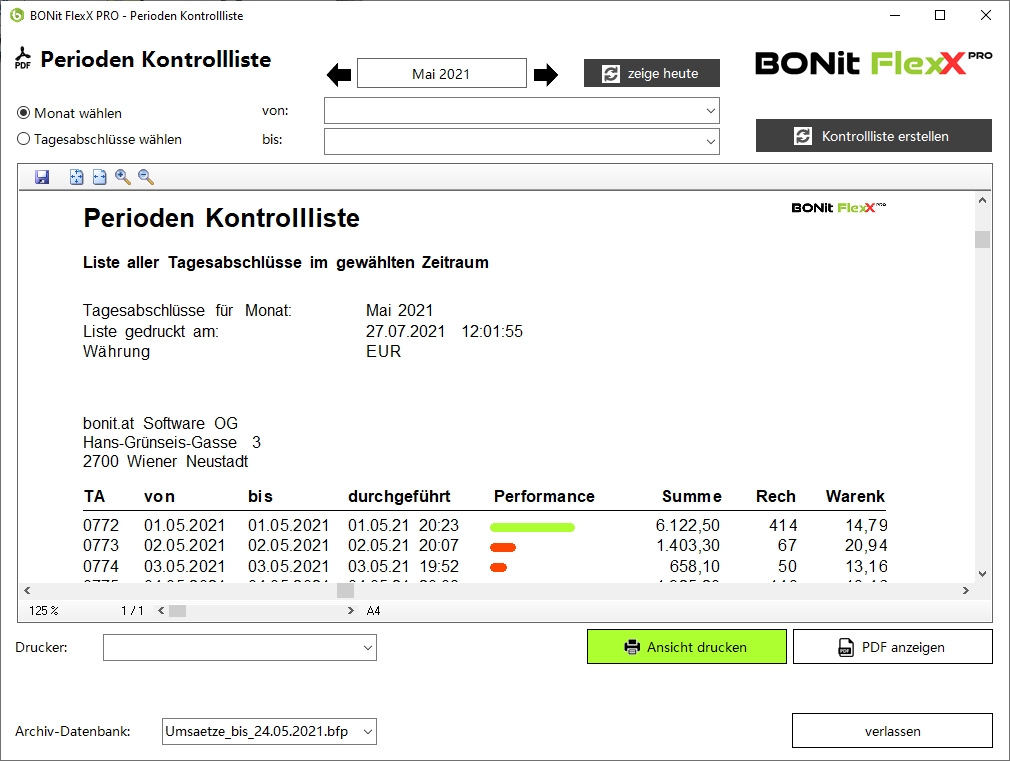Click the 'durchgeführt' column header
Viewport: 1010px width, 761px height.
point(399,497)
